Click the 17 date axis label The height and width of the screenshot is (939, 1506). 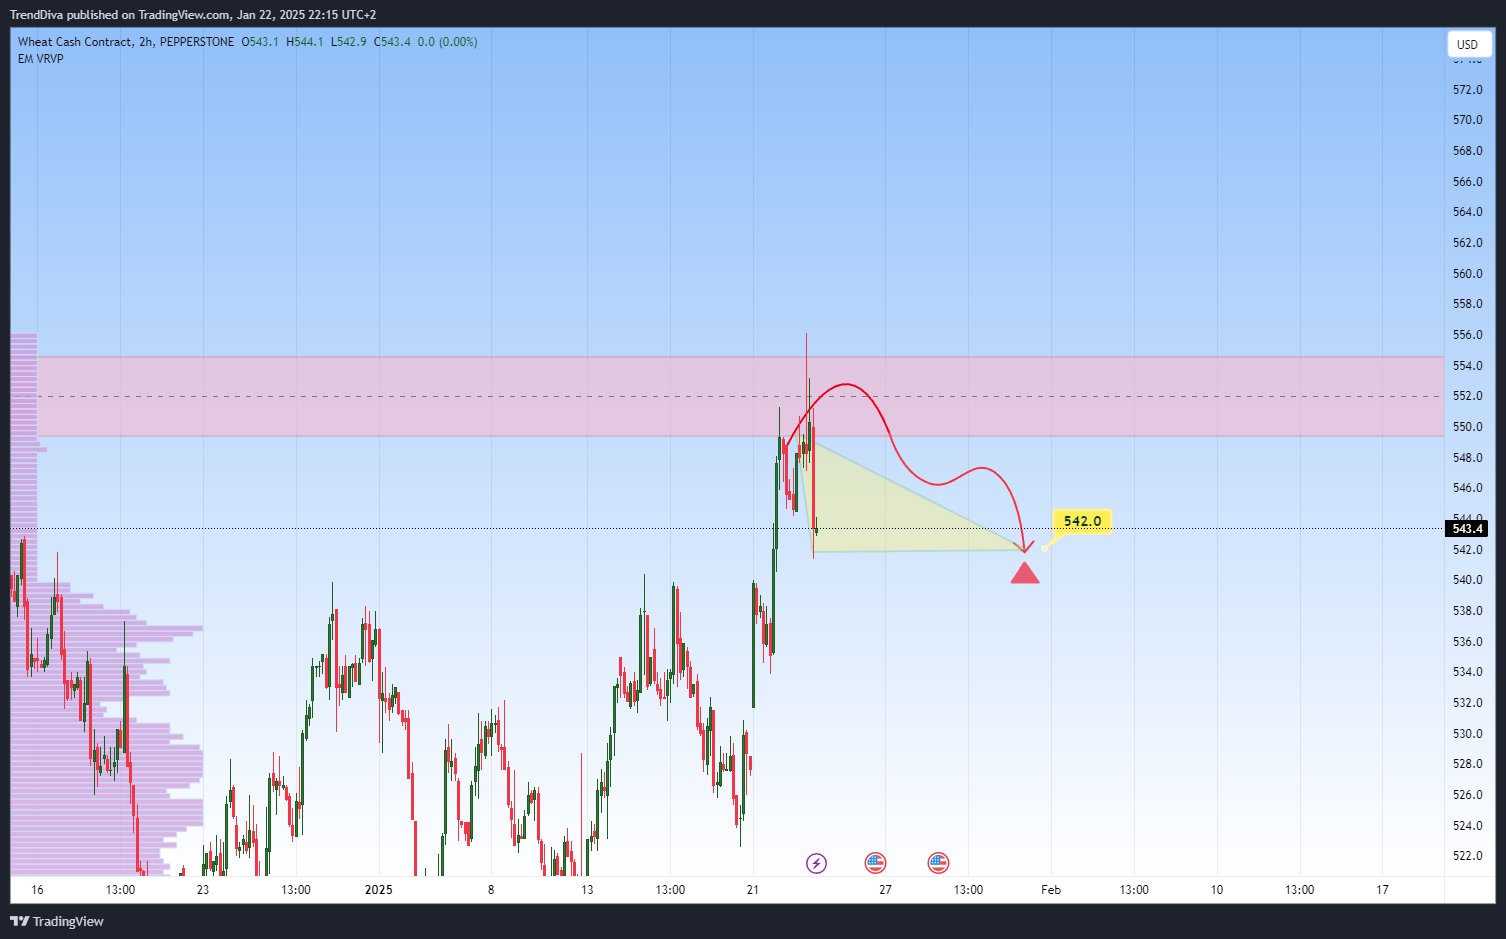(x=1382, y=890)
